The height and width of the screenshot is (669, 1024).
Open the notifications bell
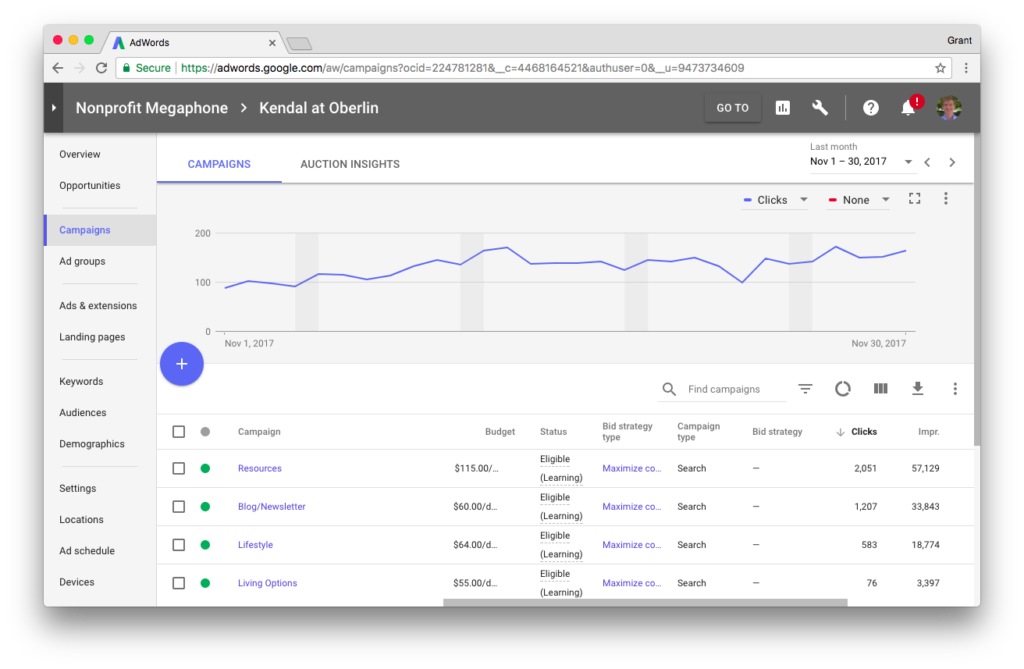(x=908, y=108)
